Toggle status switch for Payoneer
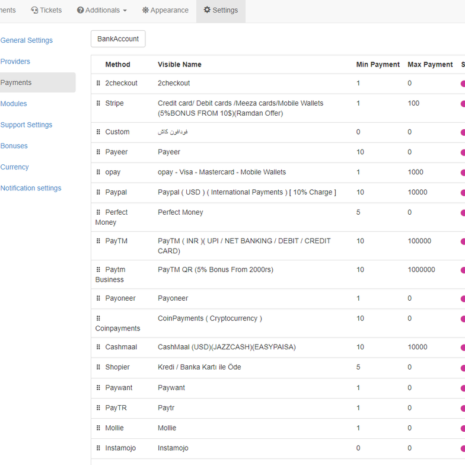This screenshot has height=465, width=465. [463, 299]
